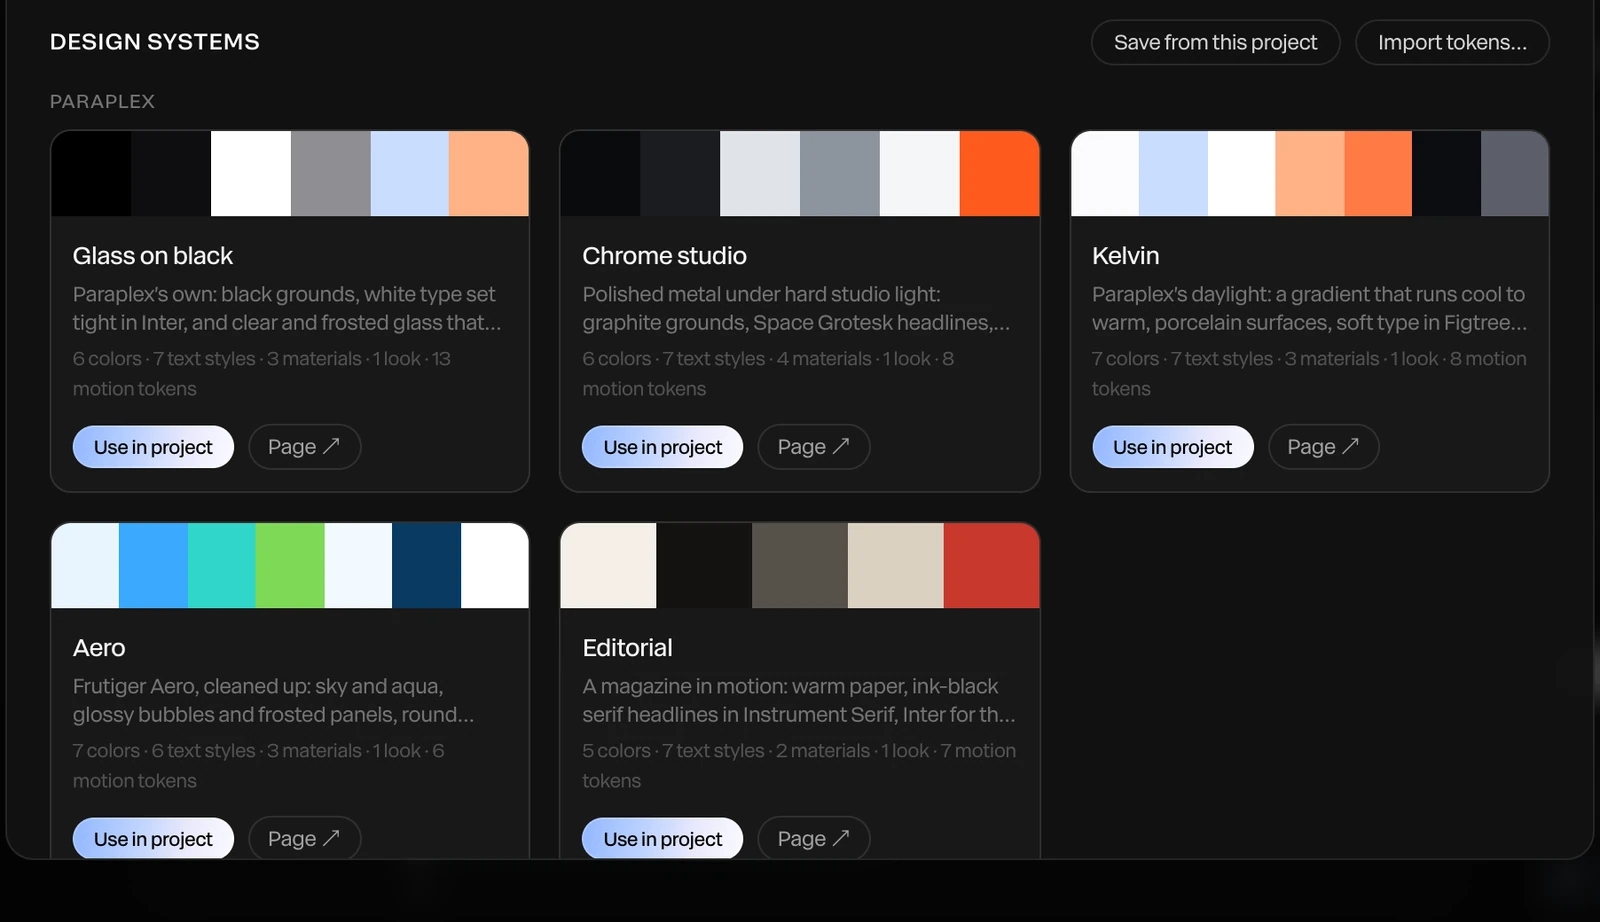1600x922 pixels.
Task: Click Save from this project button
Action: pyautogui.click(x=1215, y=43)
